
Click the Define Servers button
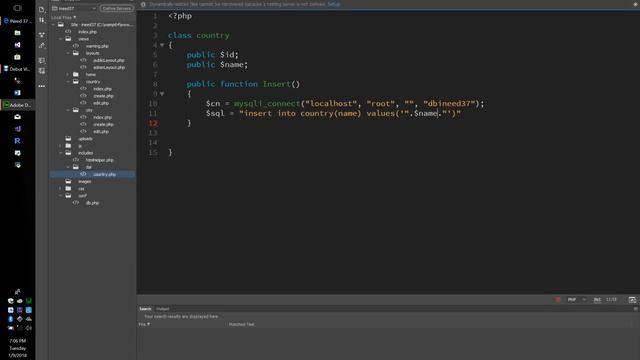click(116, 8)
